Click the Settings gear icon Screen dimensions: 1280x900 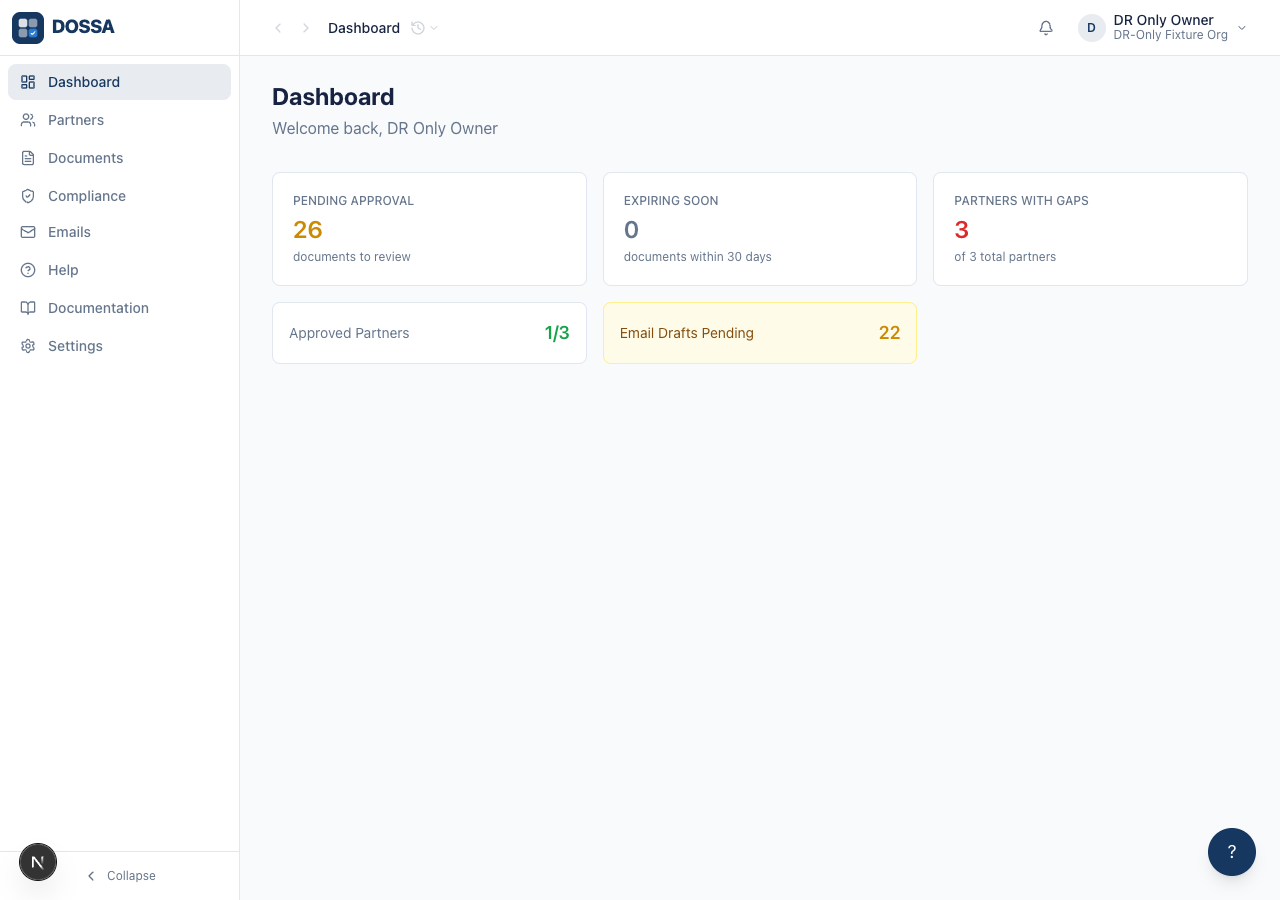tap(28, 346)
